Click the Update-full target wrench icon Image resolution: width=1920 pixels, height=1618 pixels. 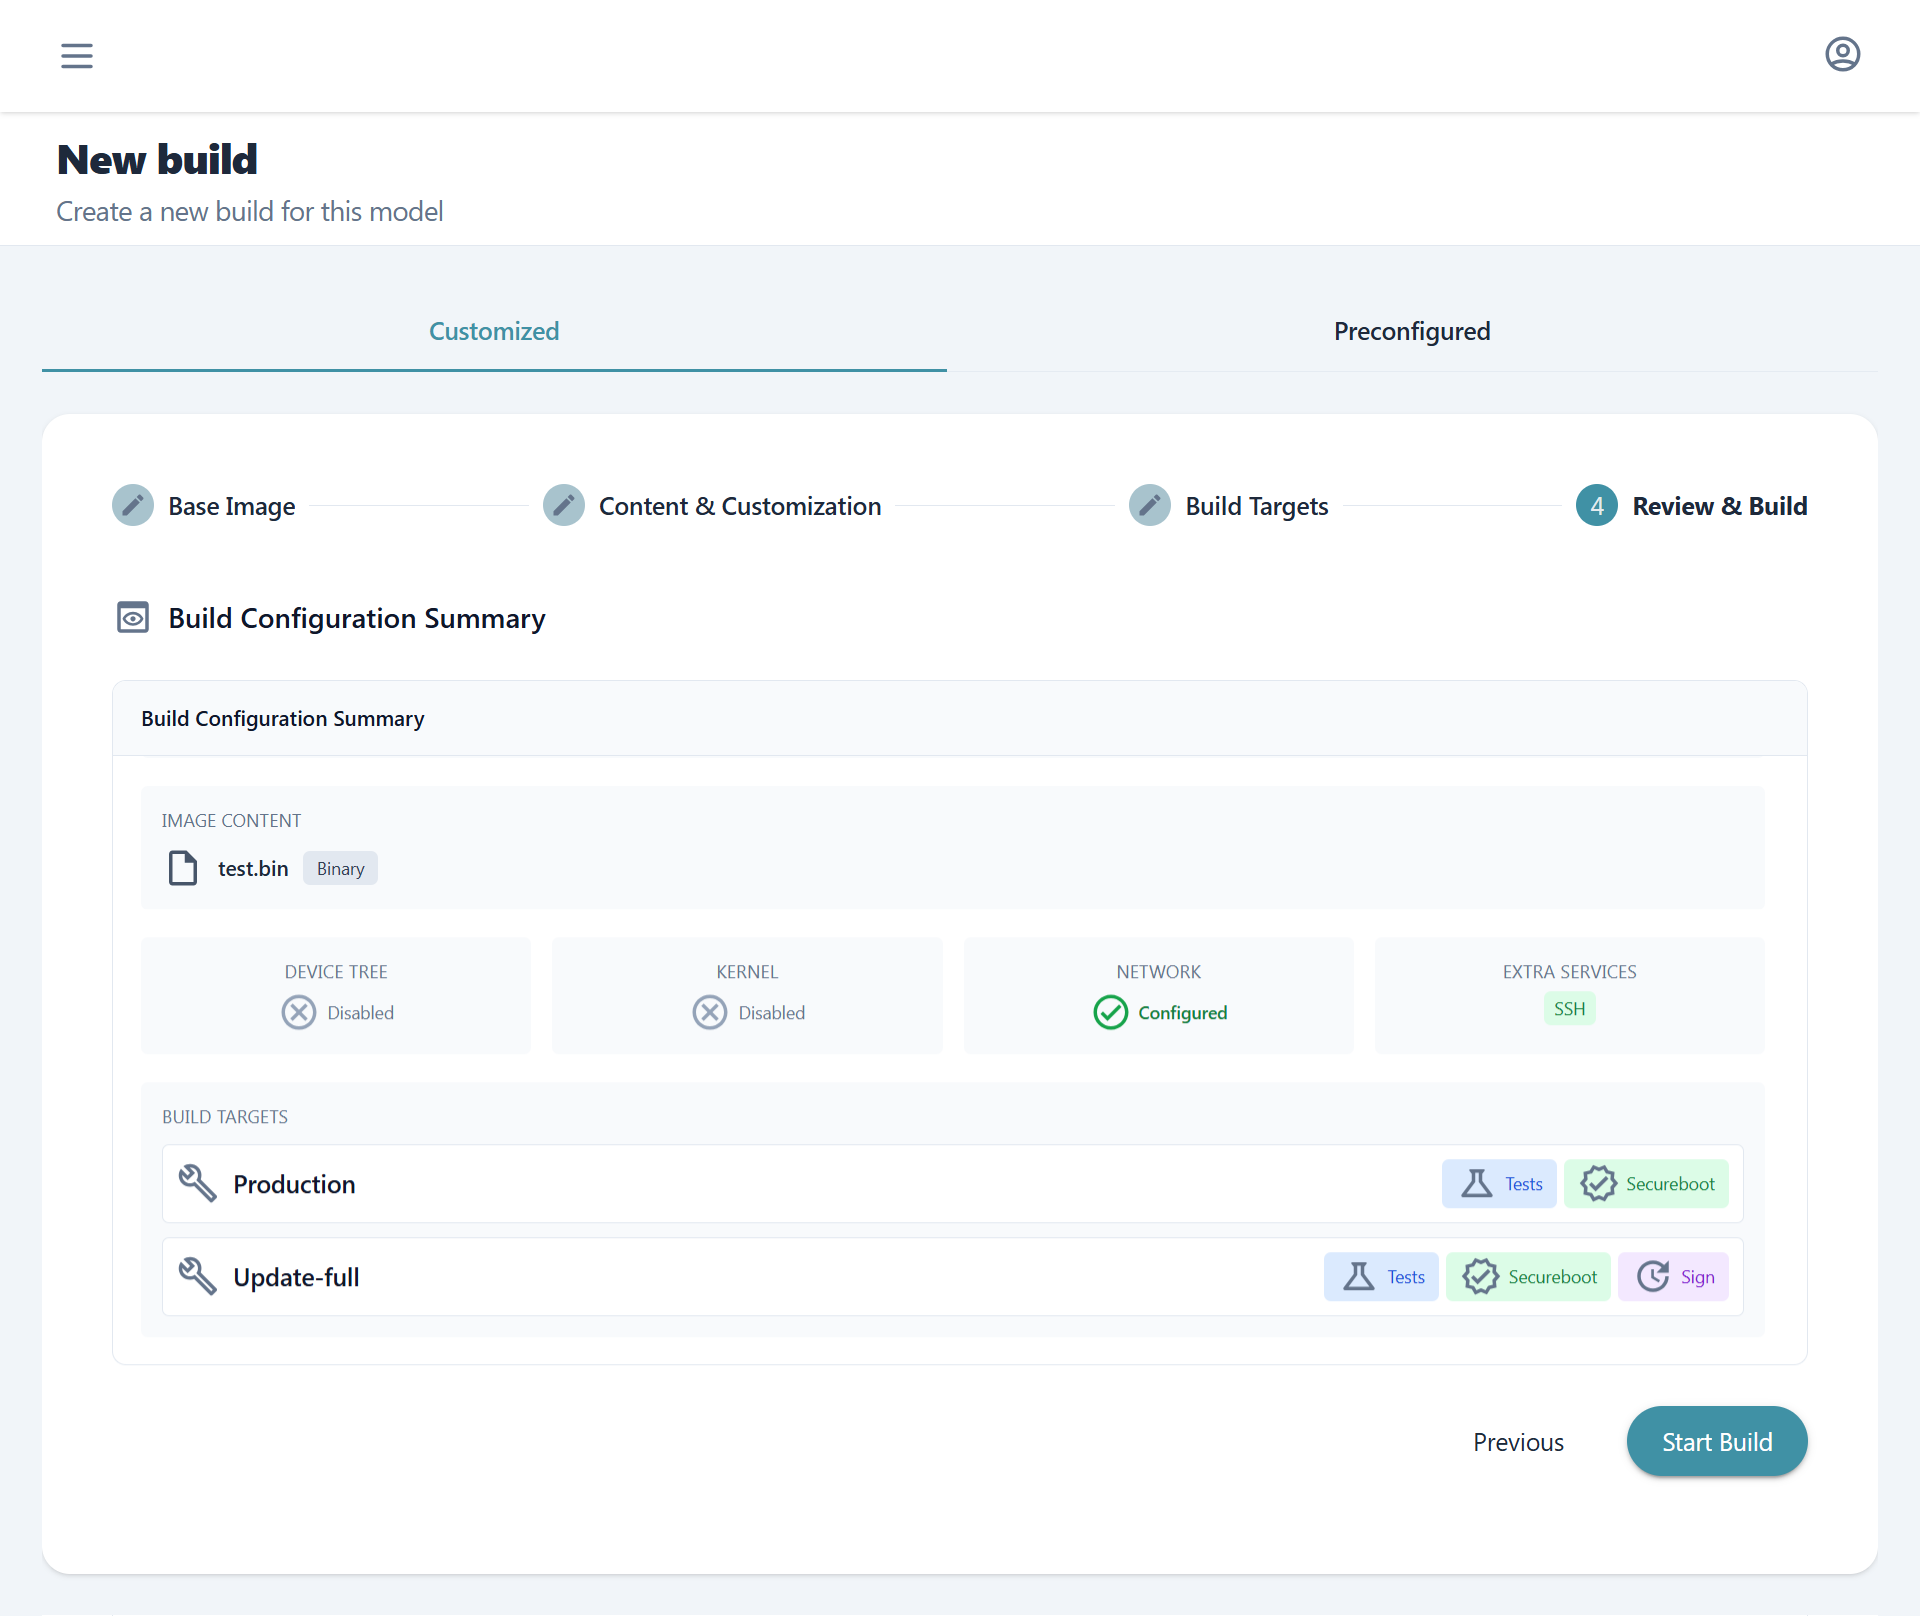(x=198, y=1277)
